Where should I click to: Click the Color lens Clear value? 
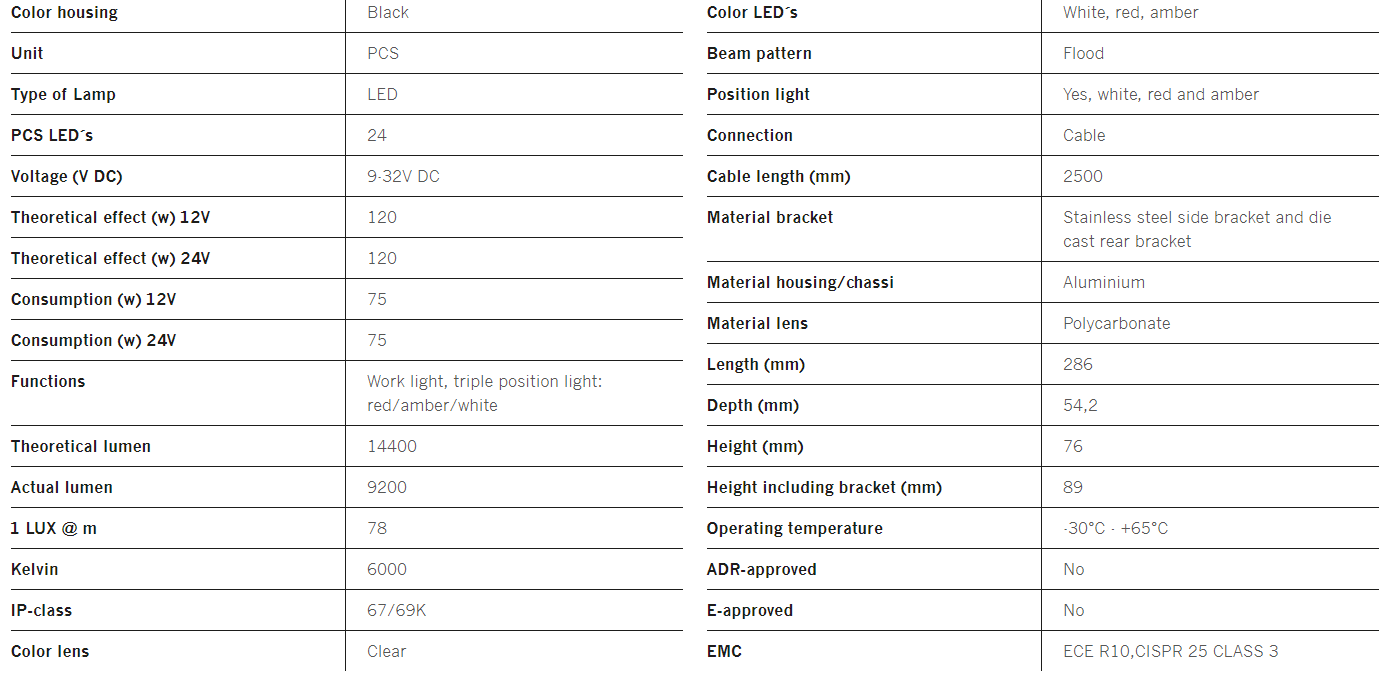point(387,651)
